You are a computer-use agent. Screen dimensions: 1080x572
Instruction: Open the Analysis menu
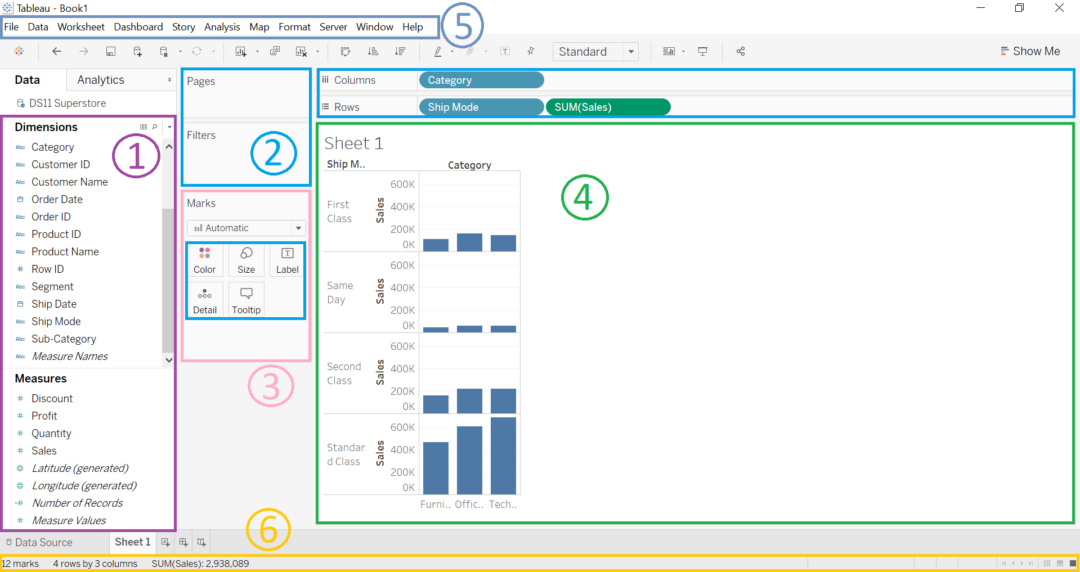tap(222, 27)
